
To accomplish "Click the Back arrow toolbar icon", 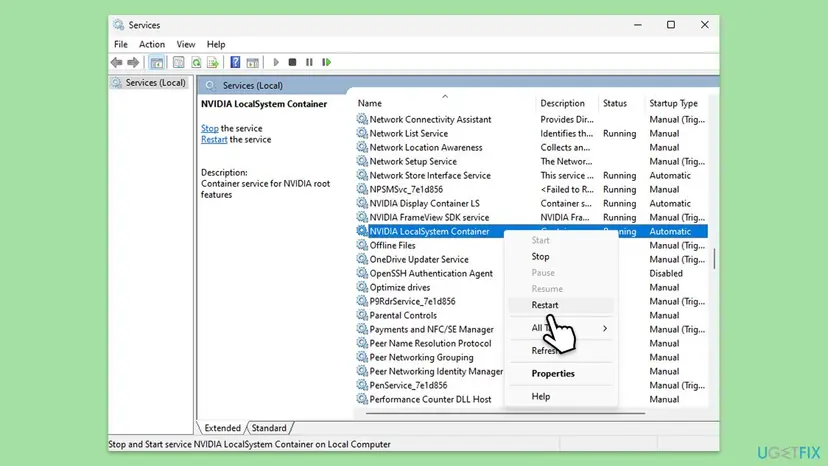I will pyautogui.click(x=117, y=62).
